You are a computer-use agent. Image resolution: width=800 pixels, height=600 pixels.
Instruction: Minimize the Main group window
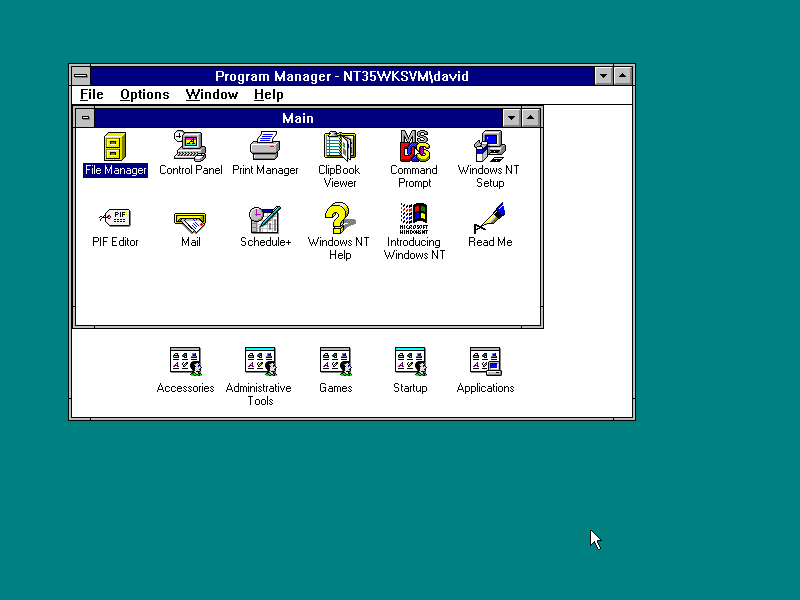pyautogui.click(x=511, y=118)
